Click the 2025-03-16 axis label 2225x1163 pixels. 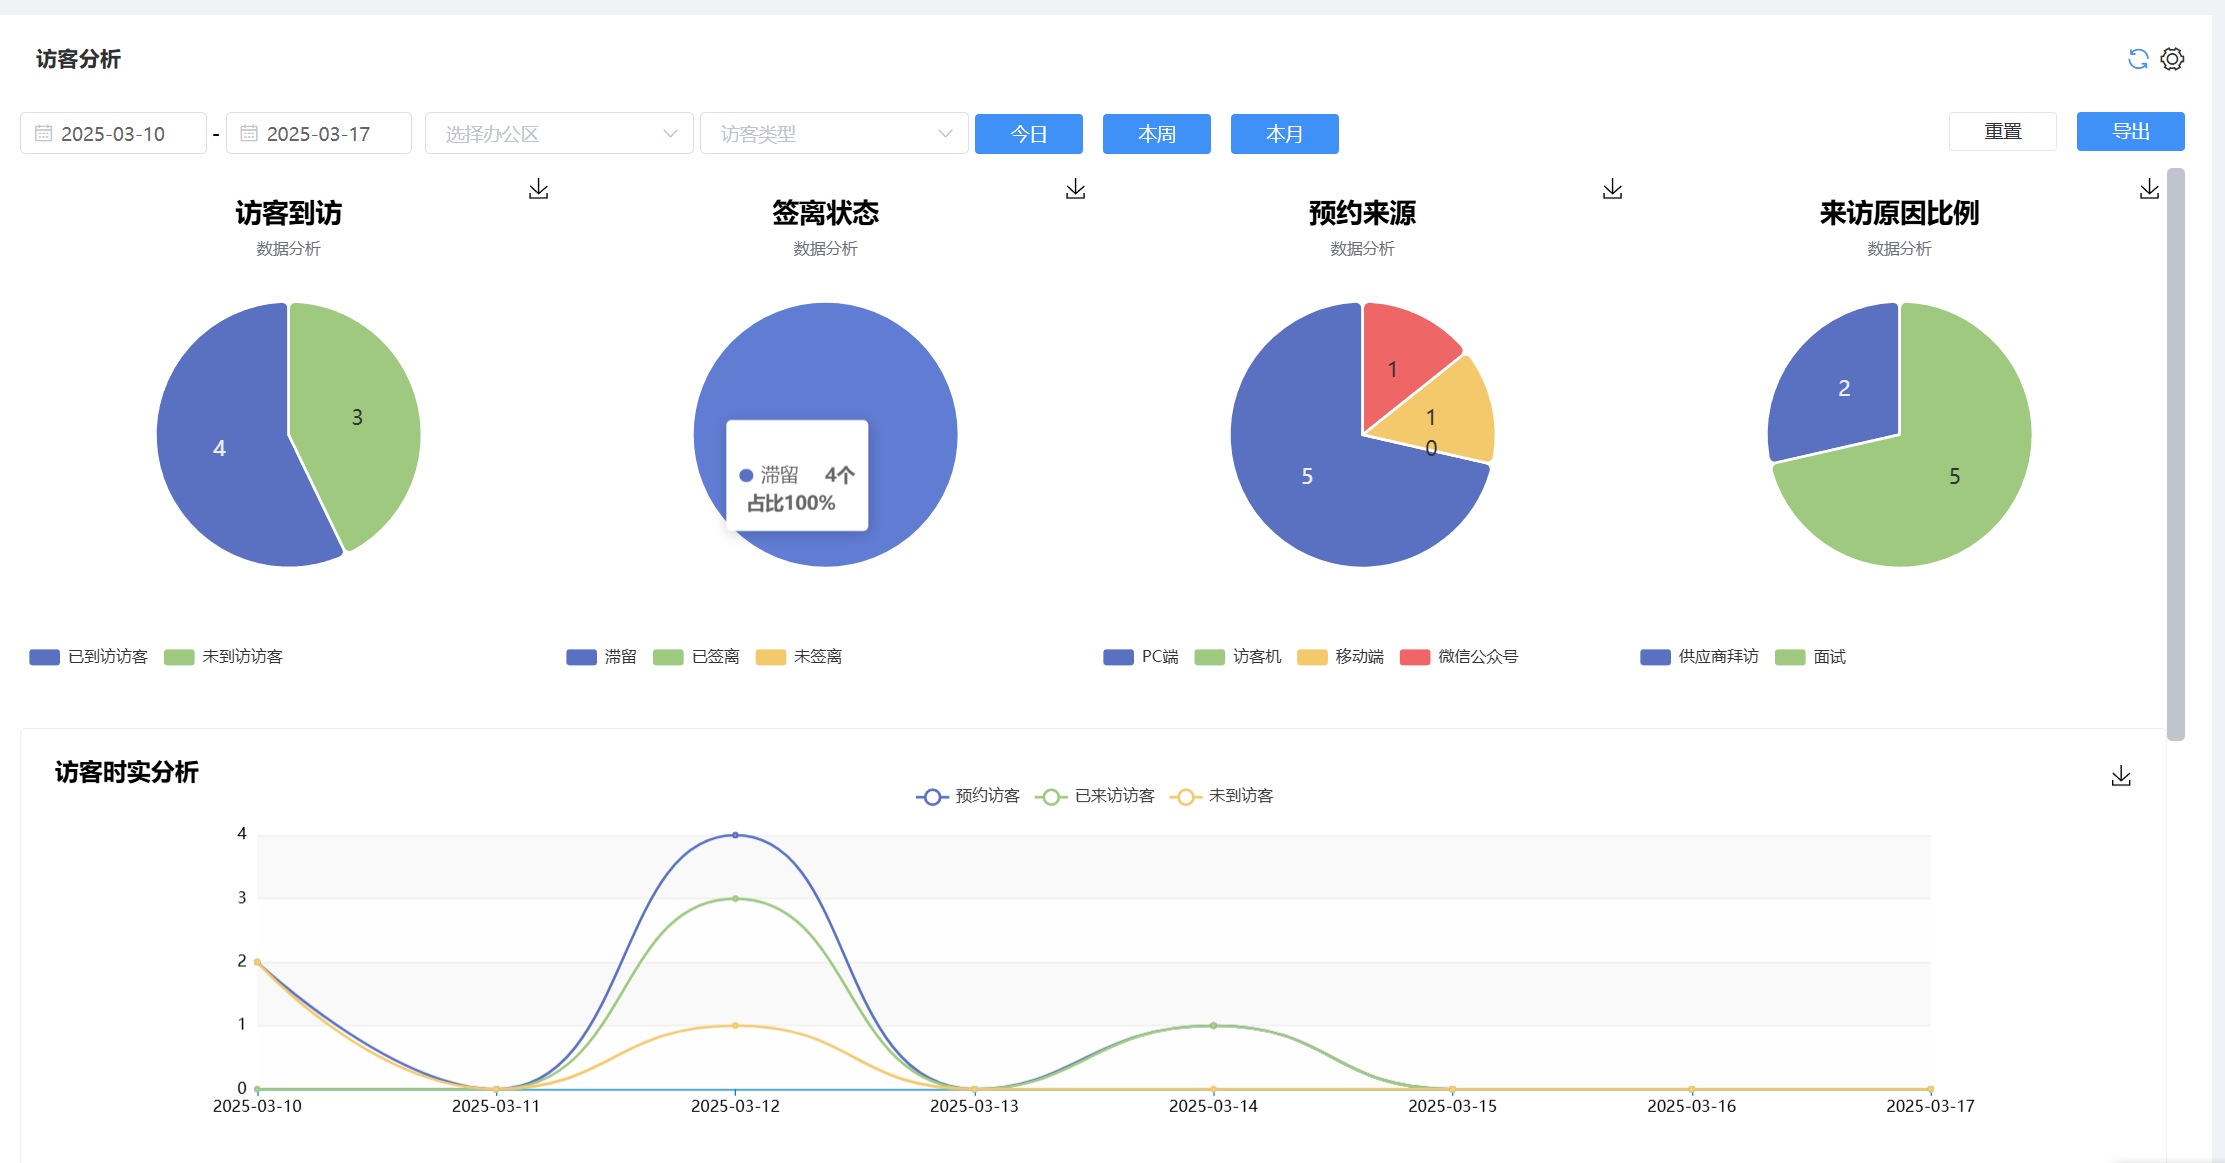tap(1691, 1106)
